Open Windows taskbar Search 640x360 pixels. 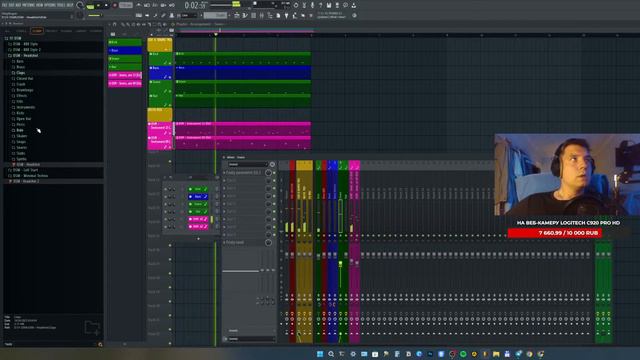point(331,354)
